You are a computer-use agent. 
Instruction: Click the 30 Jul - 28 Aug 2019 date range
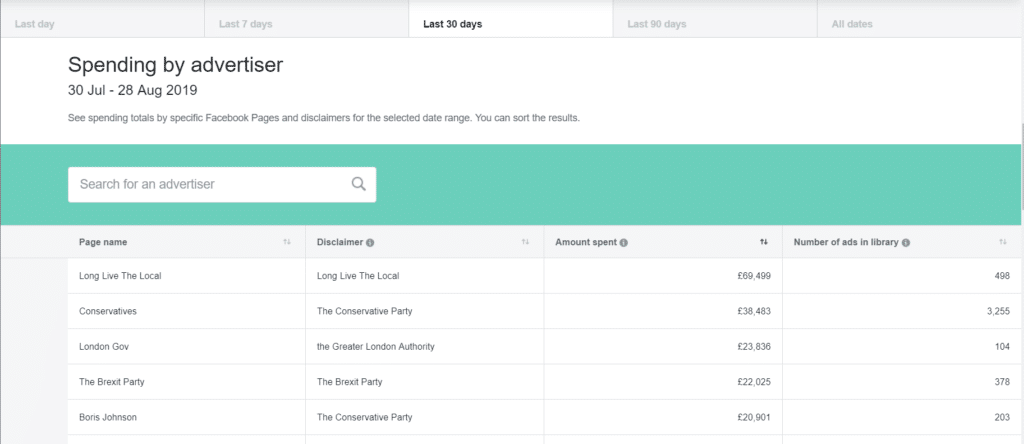(133, 90)
